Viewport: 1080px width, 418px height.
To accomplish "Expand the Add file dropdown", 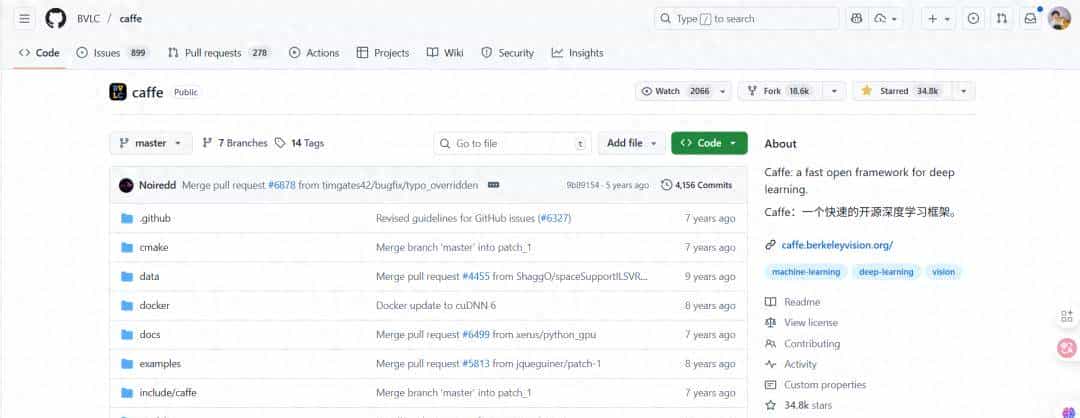I will [632, 143].
